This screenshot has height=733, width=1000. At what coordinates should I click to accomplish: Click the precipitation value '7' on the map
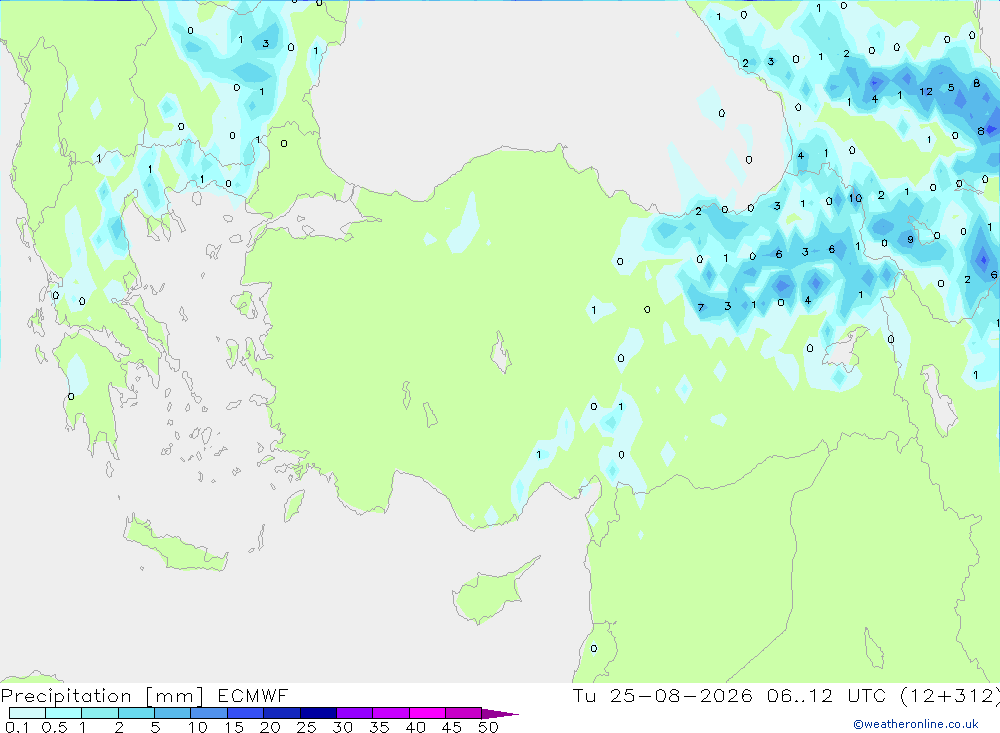[701, 307]
